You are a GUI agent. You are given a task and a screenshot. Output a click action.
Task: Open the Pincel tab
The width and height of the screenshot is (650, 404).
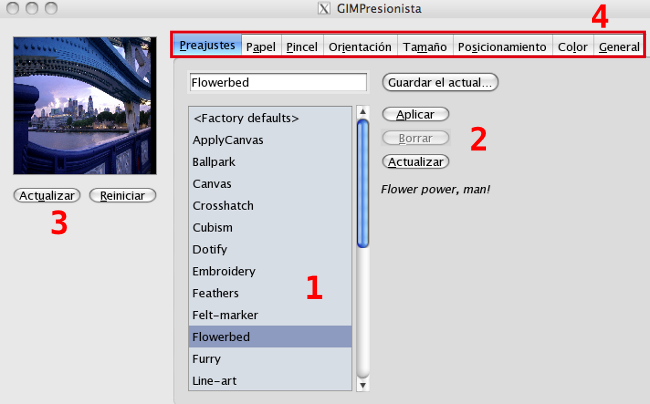point(302,46)
